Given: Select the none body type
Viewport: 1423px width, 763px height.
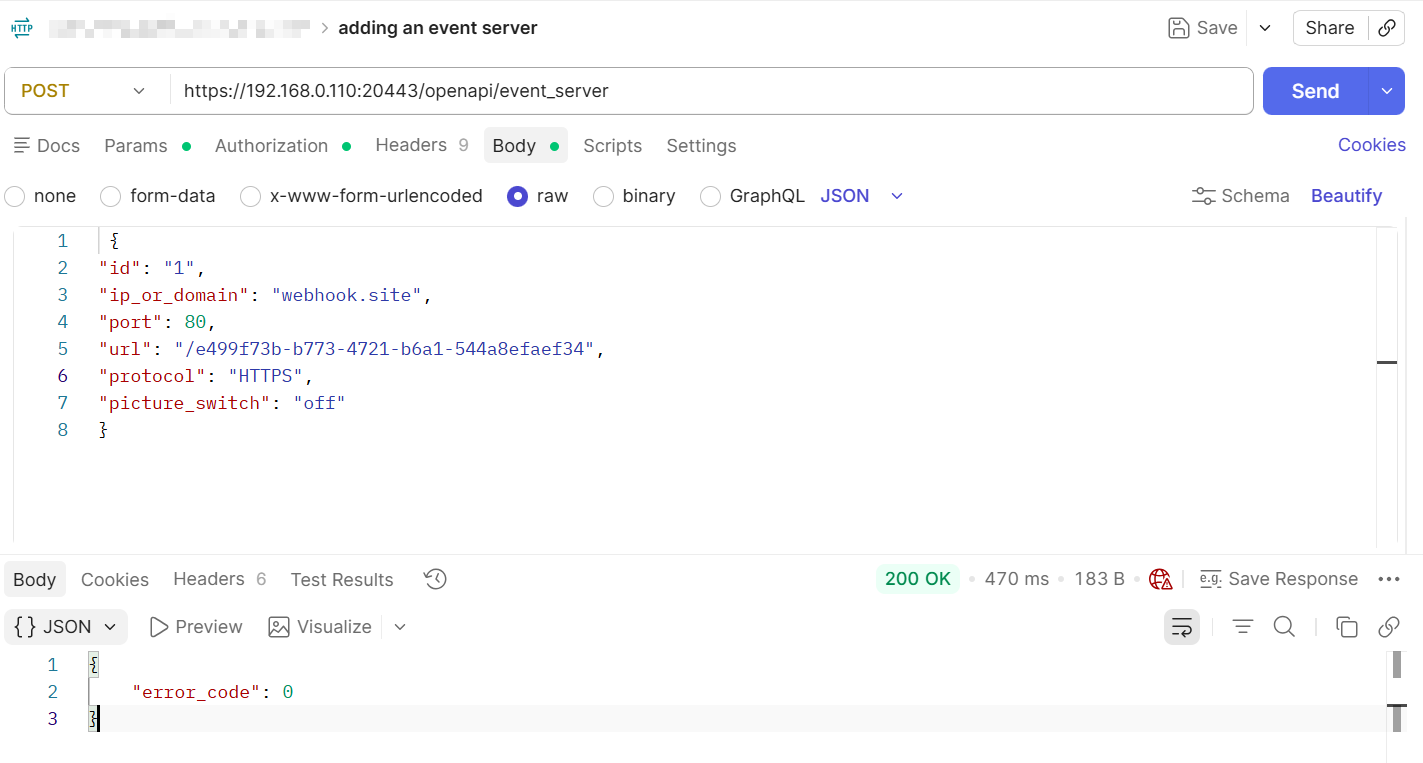Looking at the screenshot, I should [15, 196].
